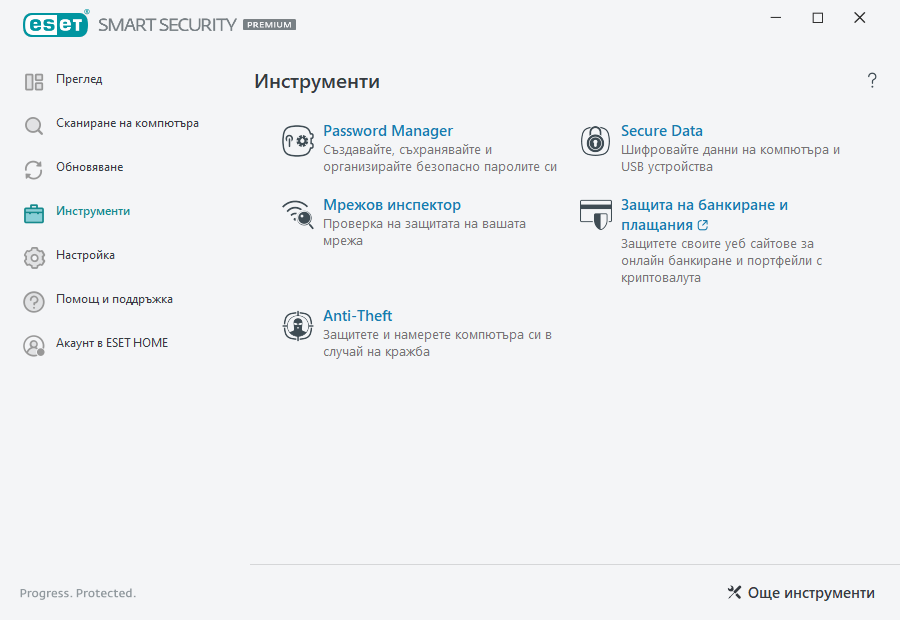Click the Преглед overview icon
This screenshot has height=620, width=900.
(33, 80)
